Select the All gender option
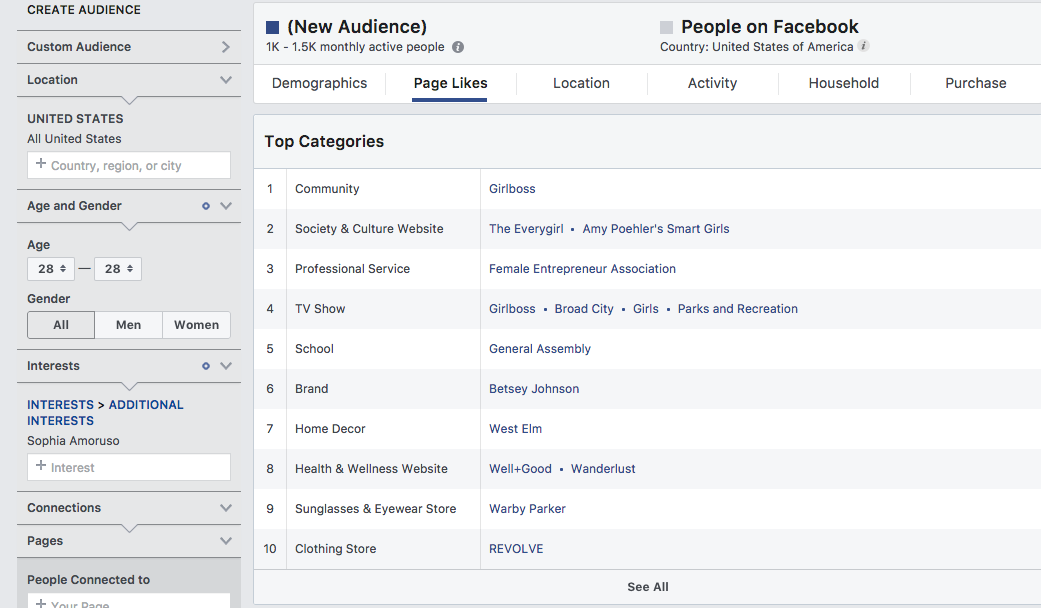 point(61,325)
